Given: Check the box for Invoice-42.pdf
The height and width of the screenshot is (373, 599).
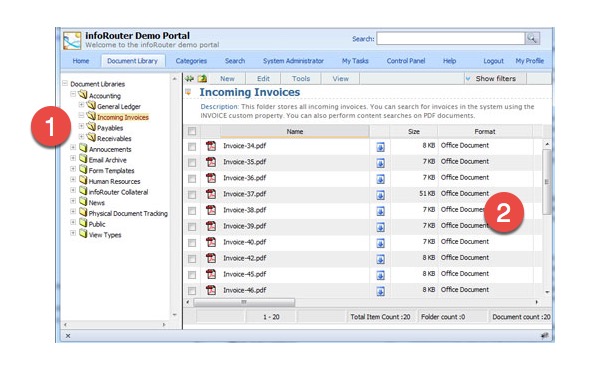Looking at the screenshot, I should click(192, 259).
